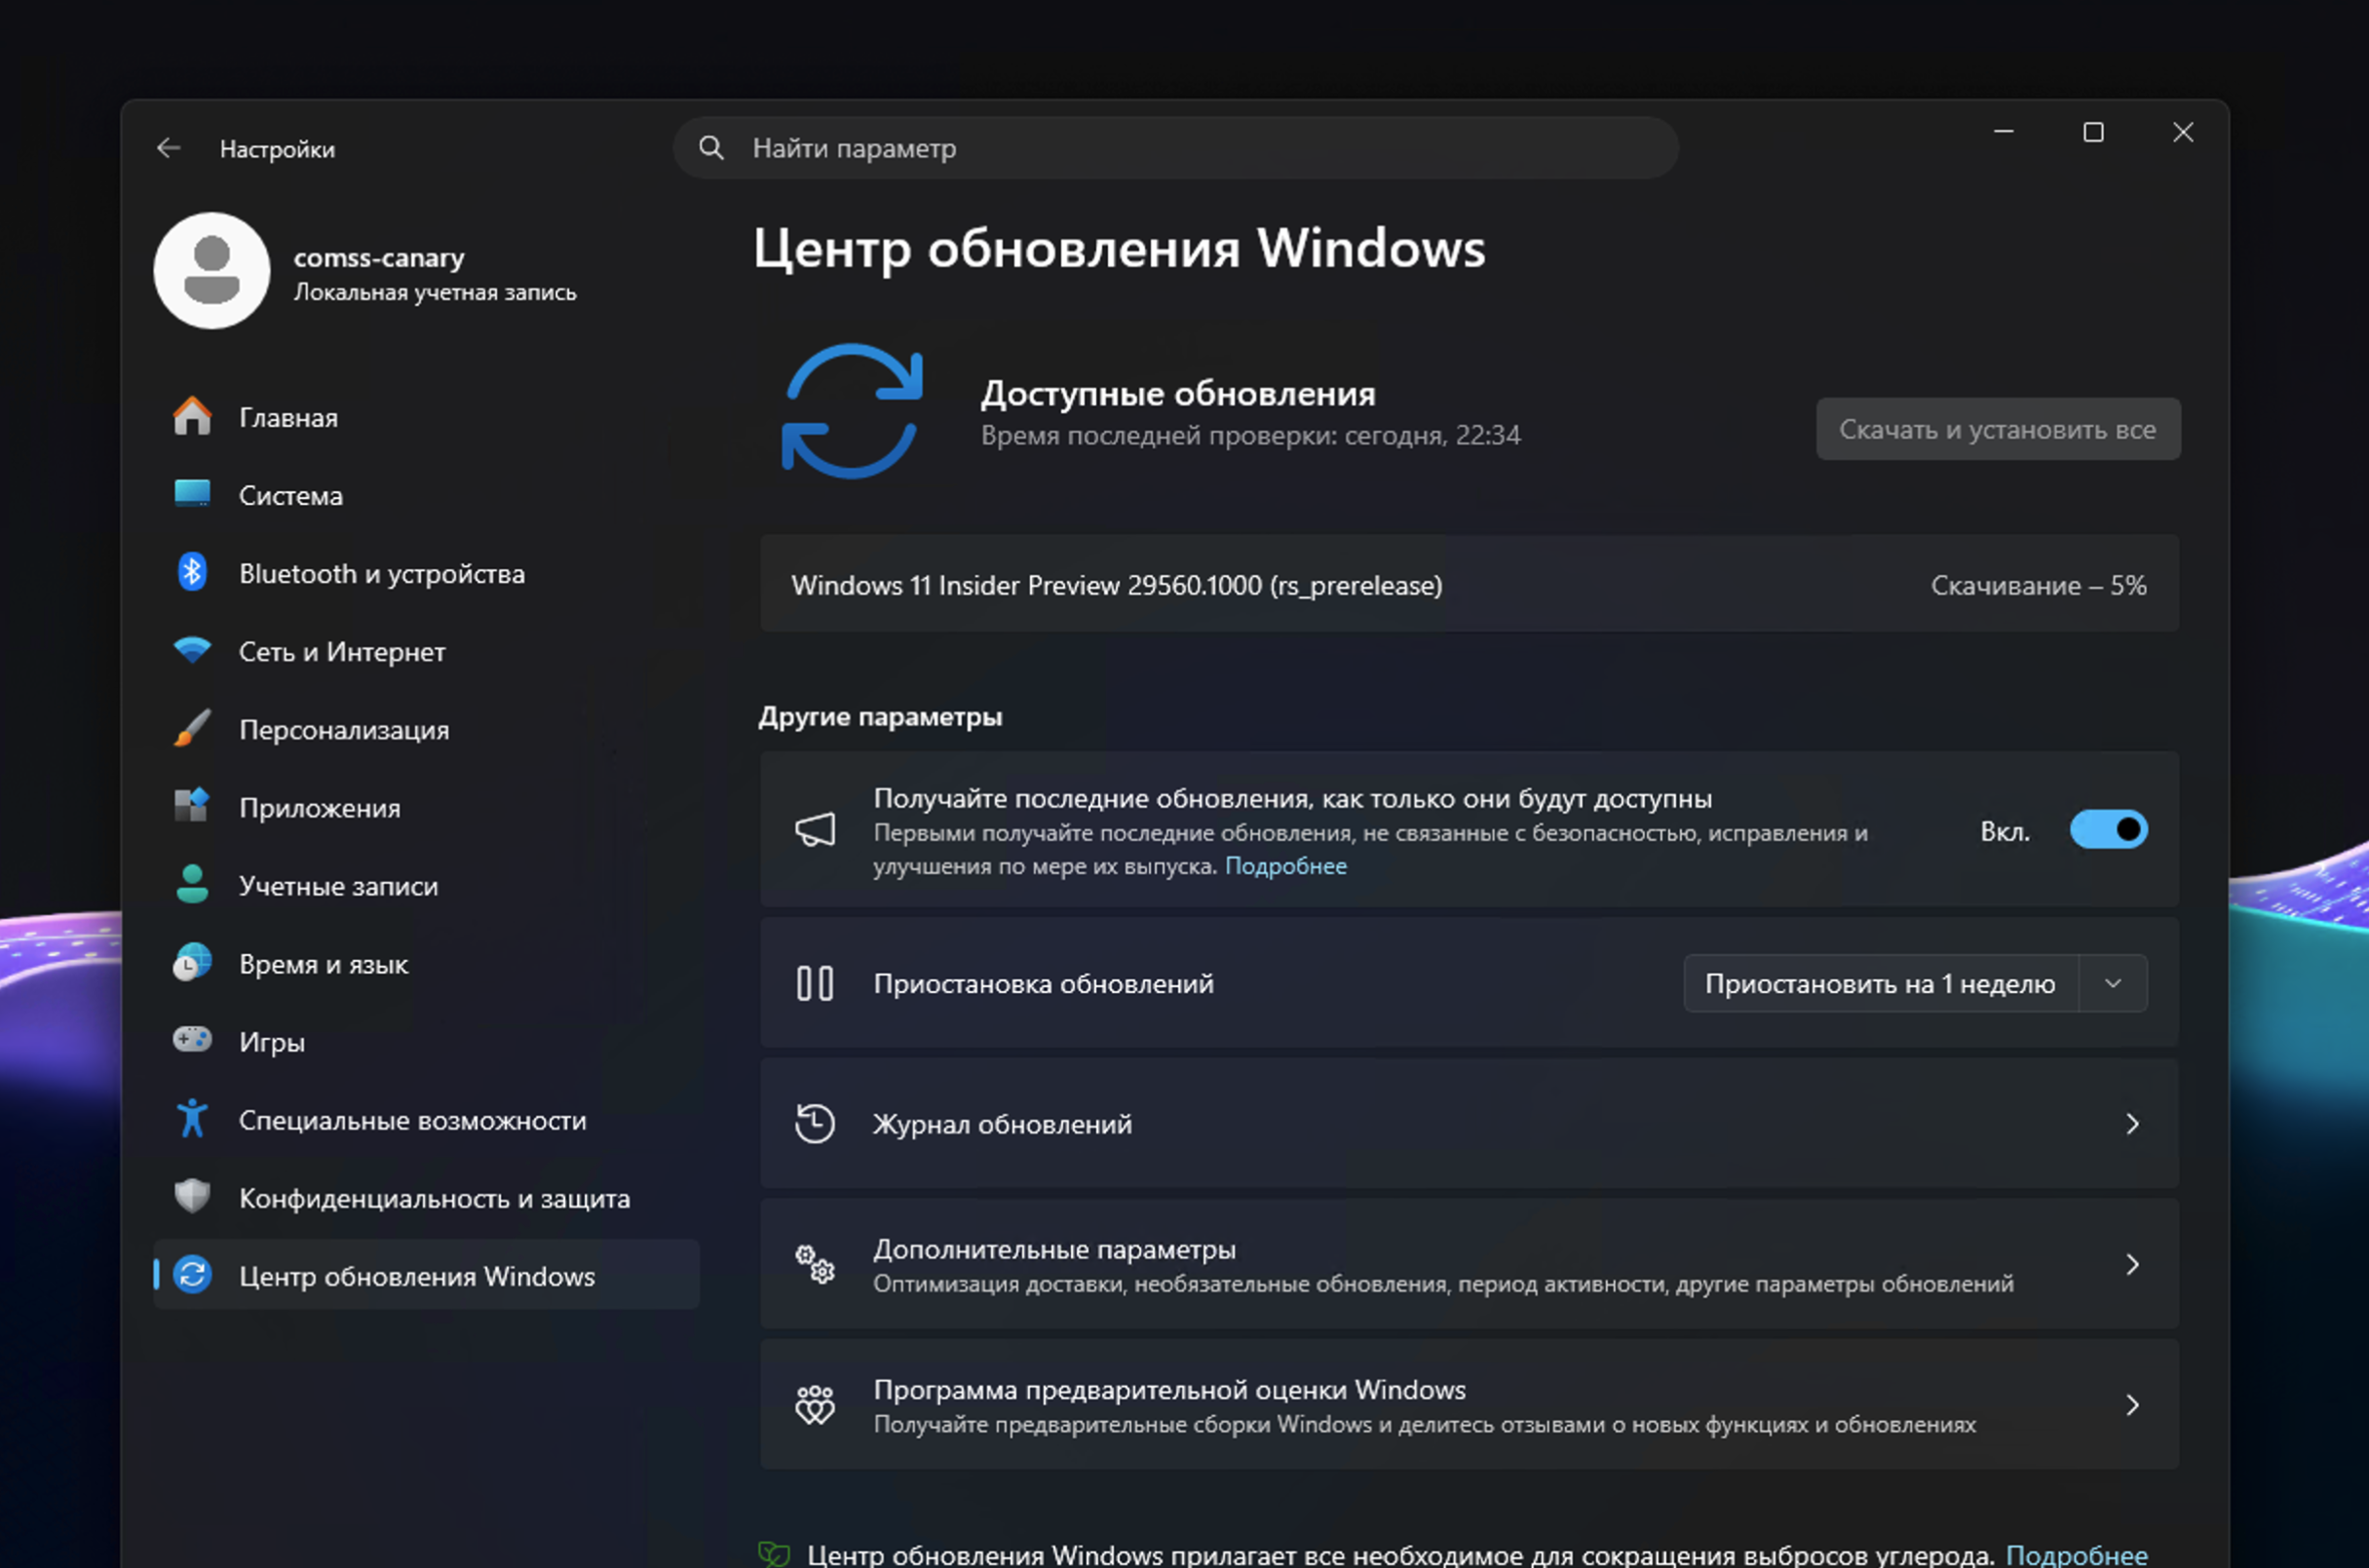Click the Privacy shield icon
Image resolution: width=2369 pixels, height=1568 pixels.
pos(192,1196)
